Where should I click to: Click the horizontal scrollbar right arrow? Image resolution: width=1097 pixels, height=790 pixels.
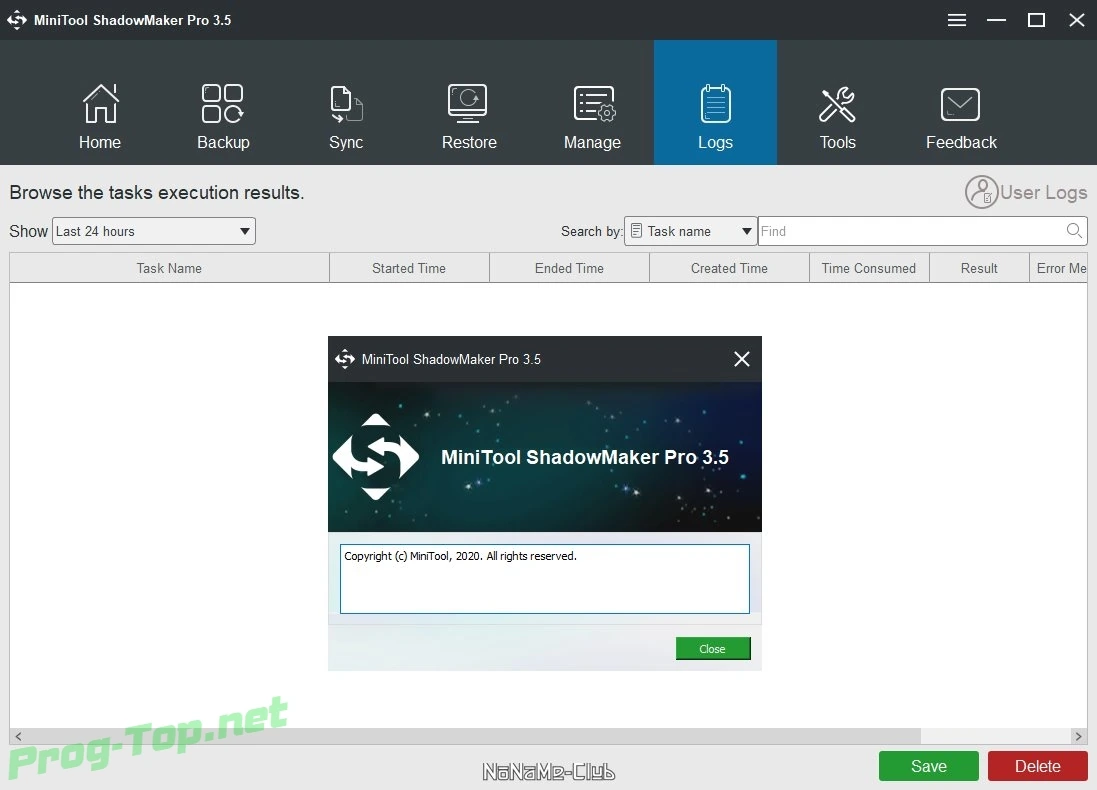pyautogui.click(x=1078, y=736)
